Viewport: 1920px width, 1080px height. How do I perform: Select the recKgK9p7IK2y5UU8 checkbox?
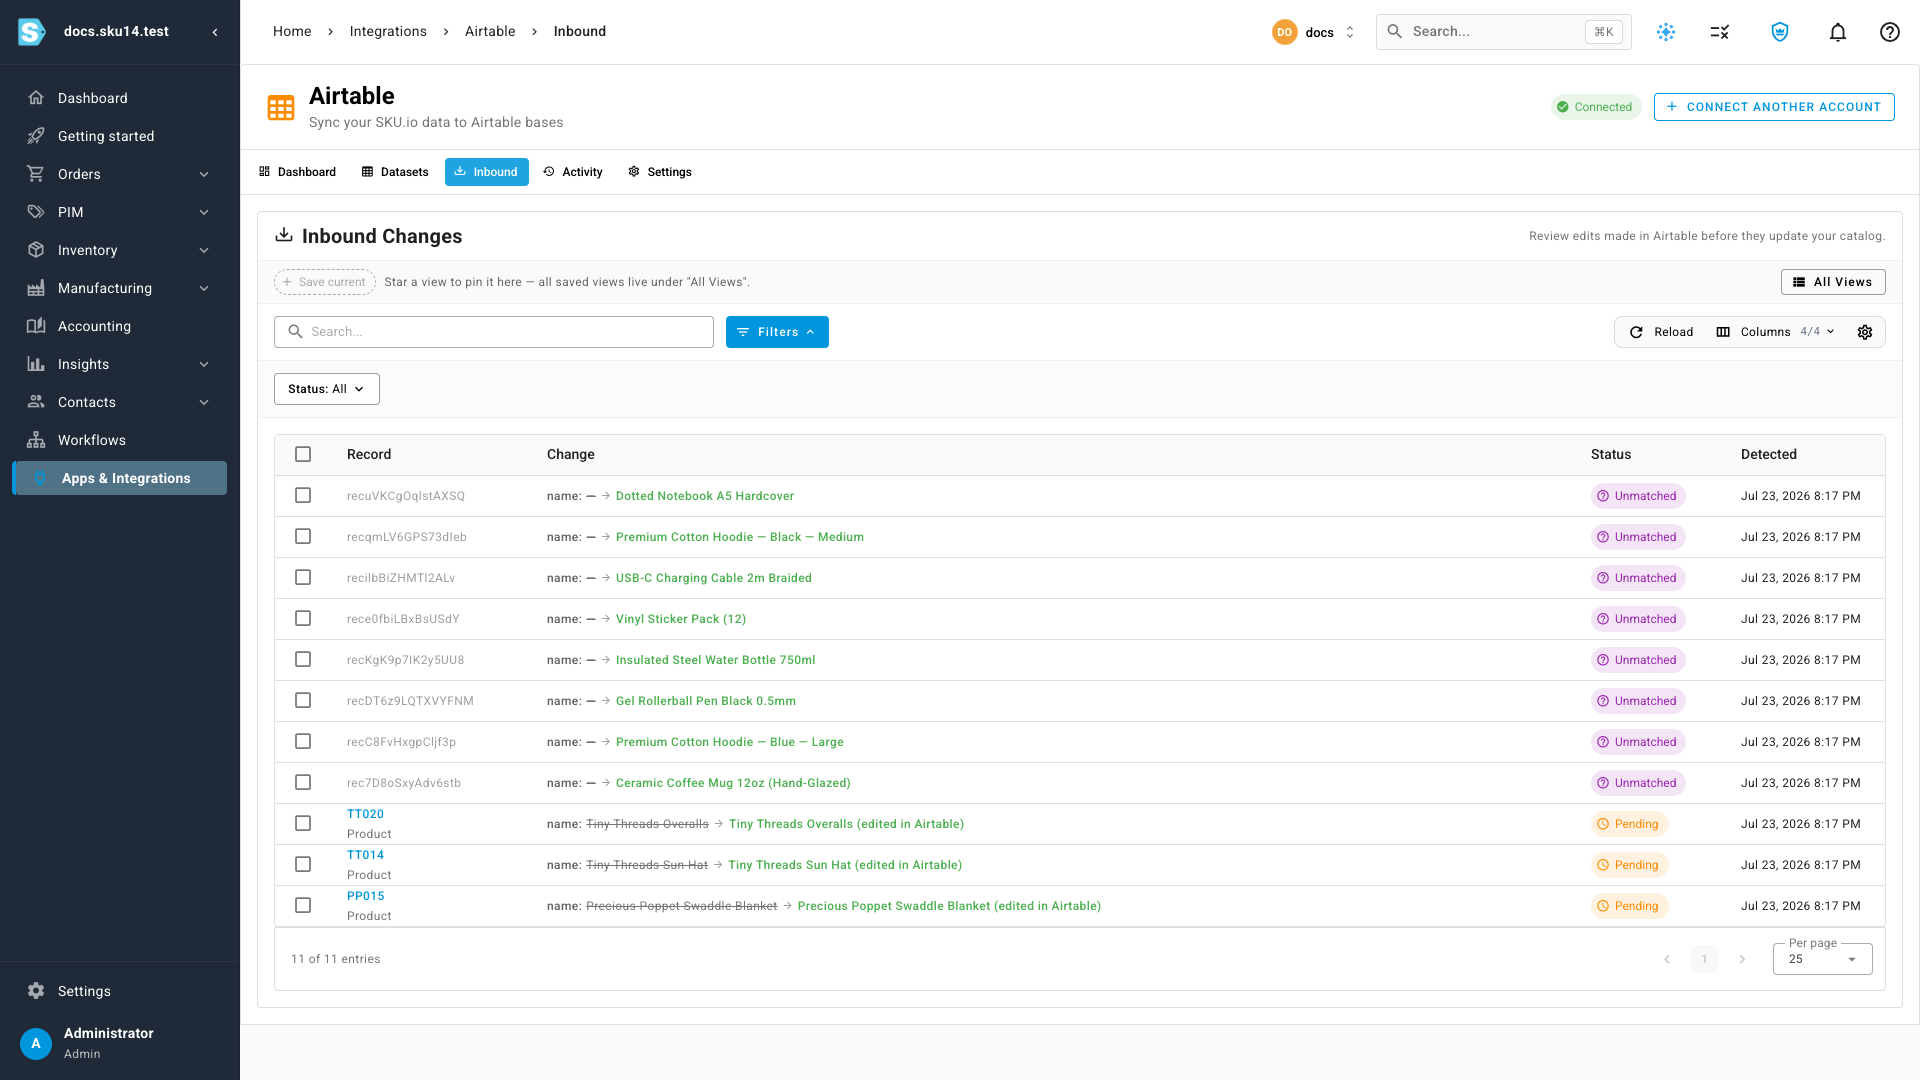[x=303, y=659]
